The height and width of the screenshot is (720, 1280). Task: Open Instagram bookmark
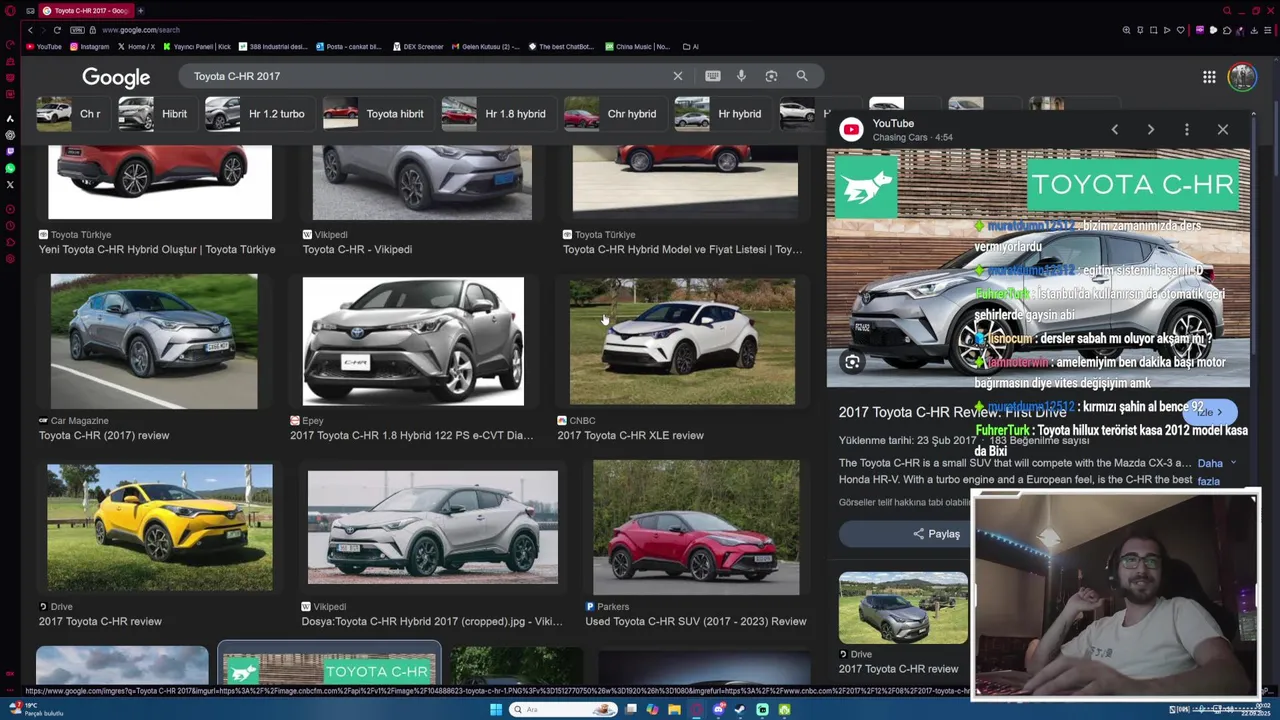pyautogui.click(x=89, y=46)
